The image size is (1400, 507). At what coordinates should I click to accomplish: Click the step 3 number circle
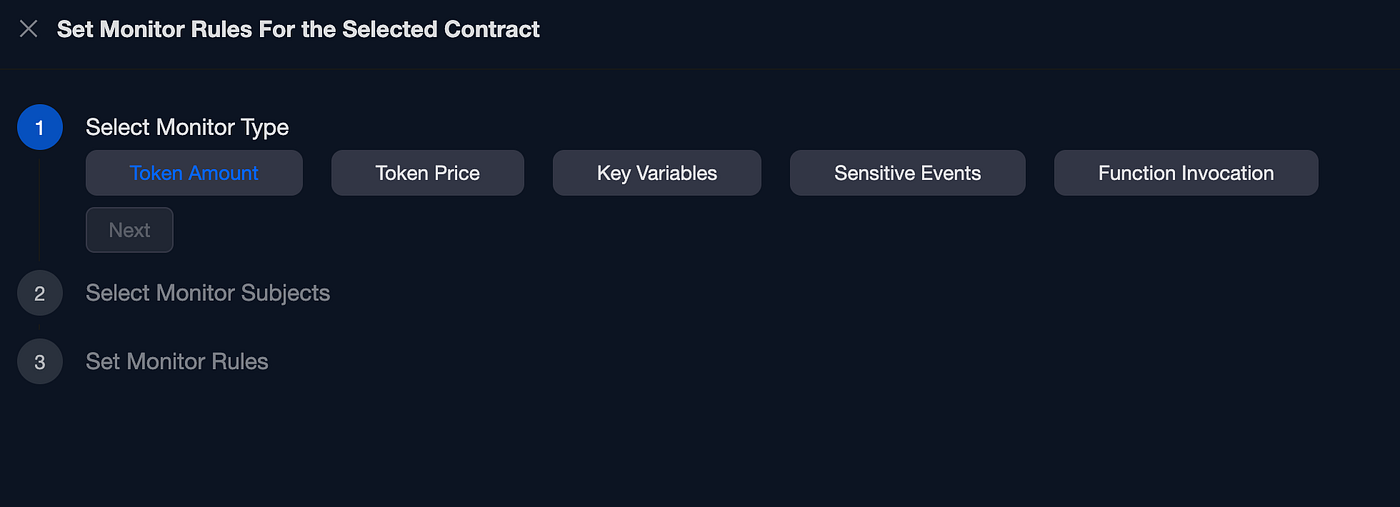[x=40, y=361]
